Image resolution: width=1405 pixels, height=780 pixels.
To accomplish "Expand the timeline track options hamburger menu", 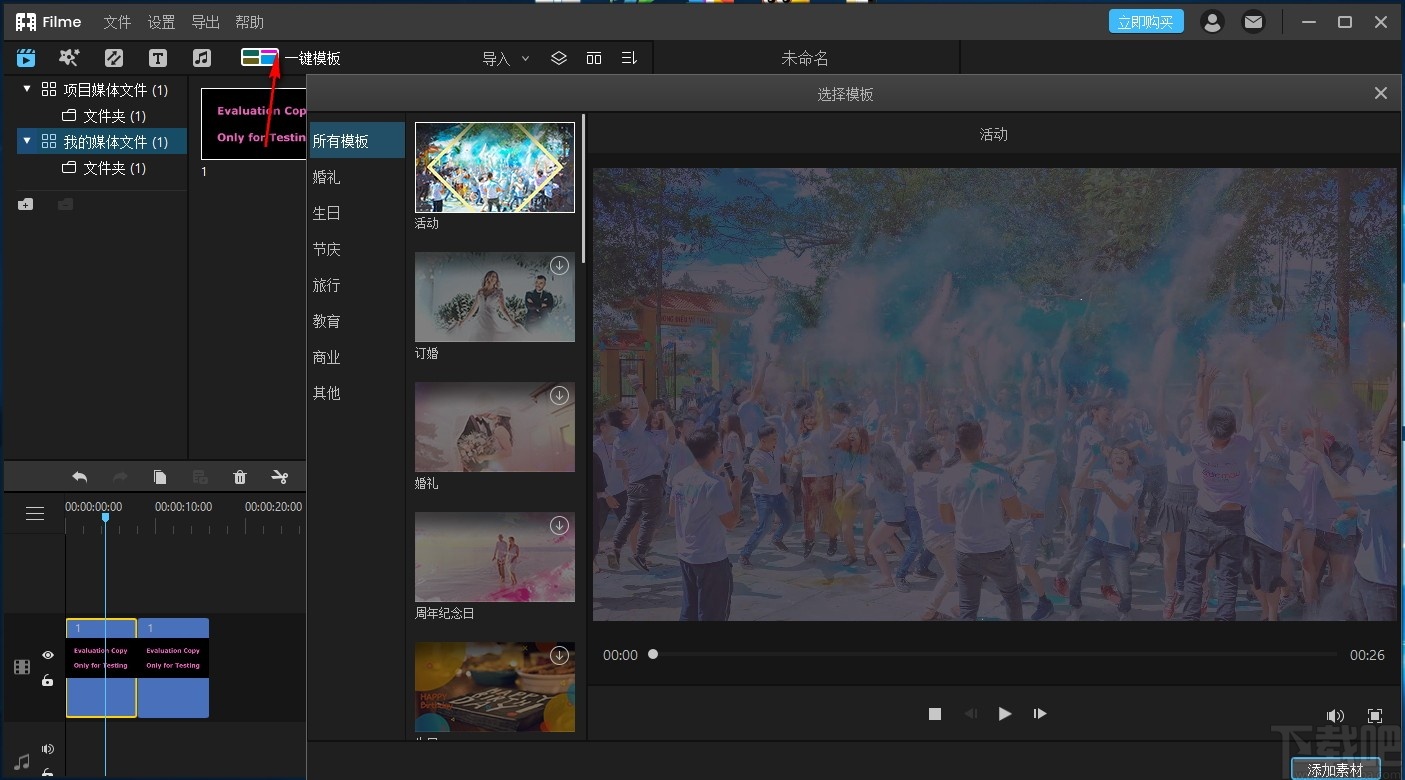I will (x=35, y=513).
